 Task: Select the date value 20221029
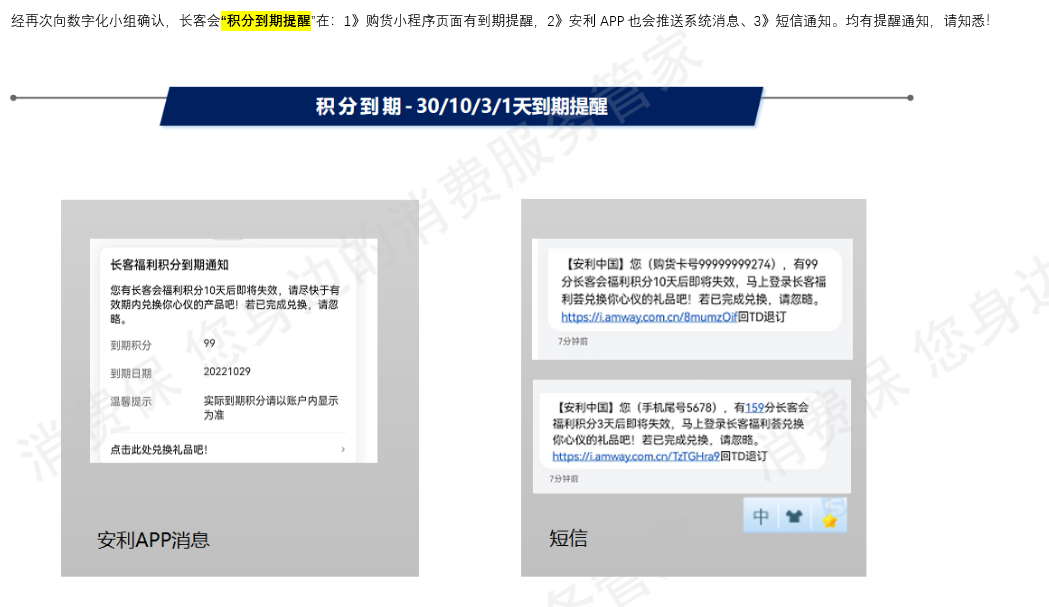pyautogui.click(x=227, y=371)
